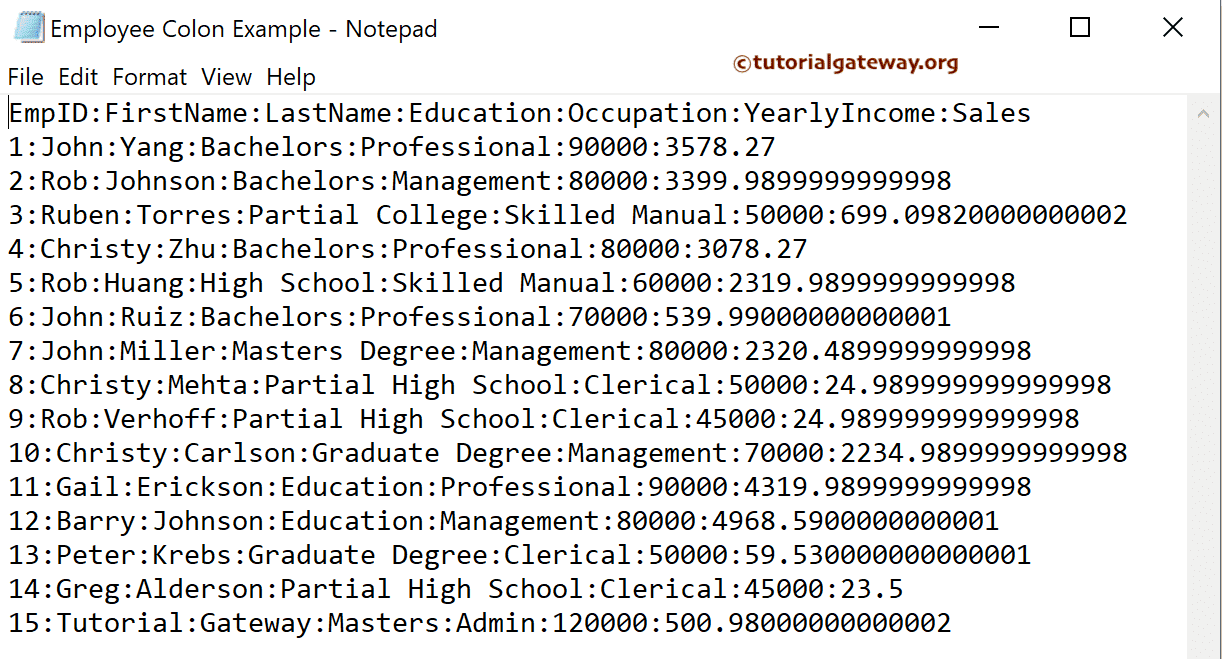Open the Format menu

point(149,77)
